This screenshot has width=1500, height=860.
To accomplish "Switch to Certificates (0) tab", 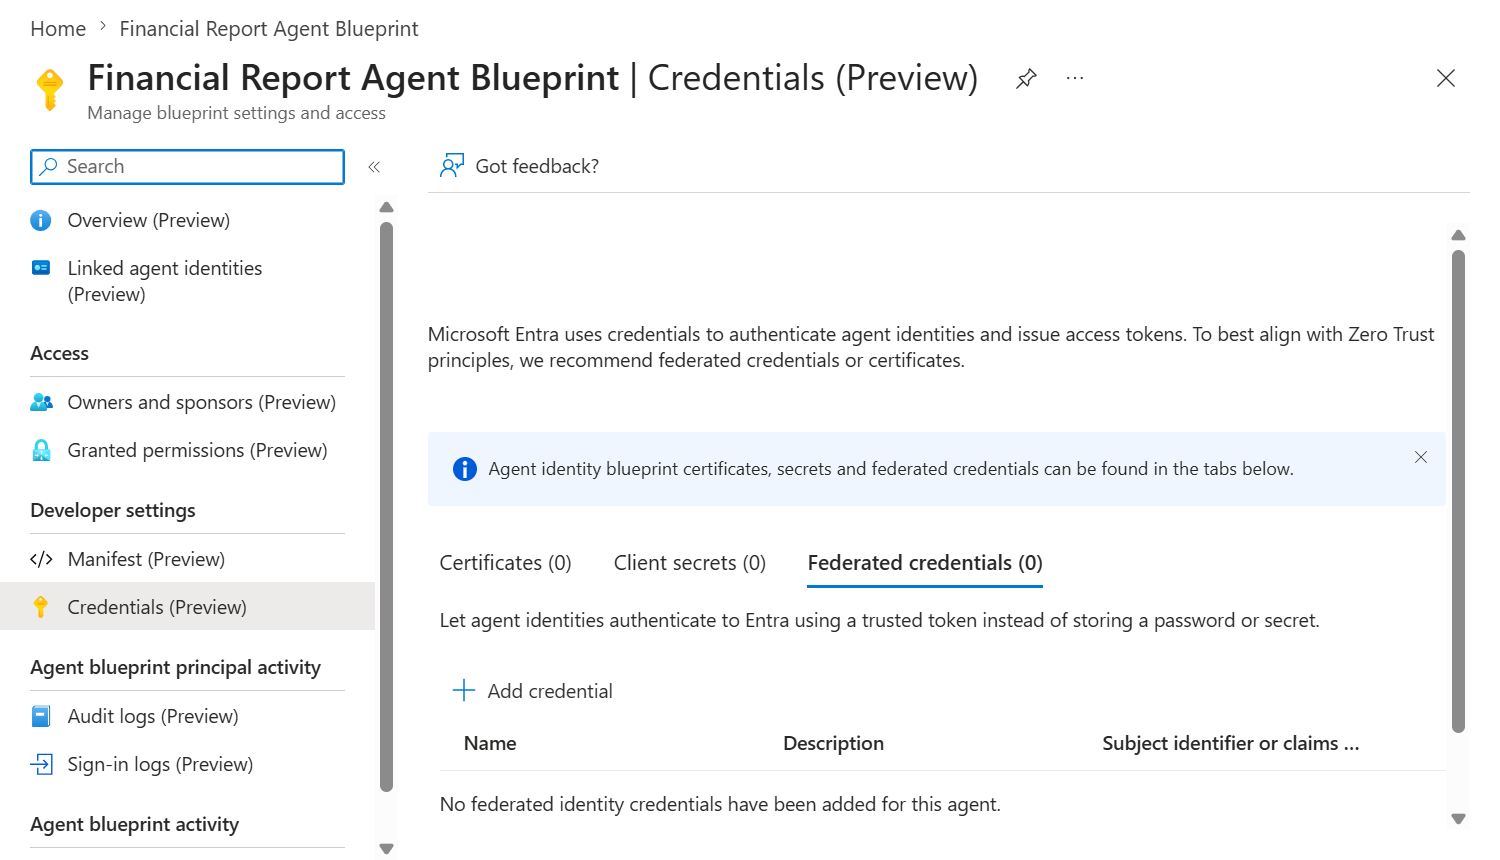I will tap(506, 563).
